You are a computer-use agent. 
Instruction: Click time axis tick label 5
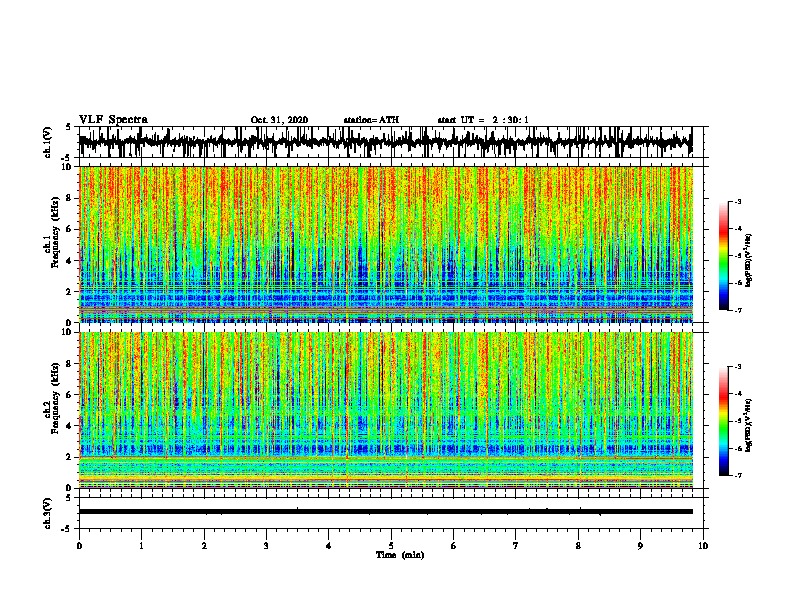click(391, 546)
